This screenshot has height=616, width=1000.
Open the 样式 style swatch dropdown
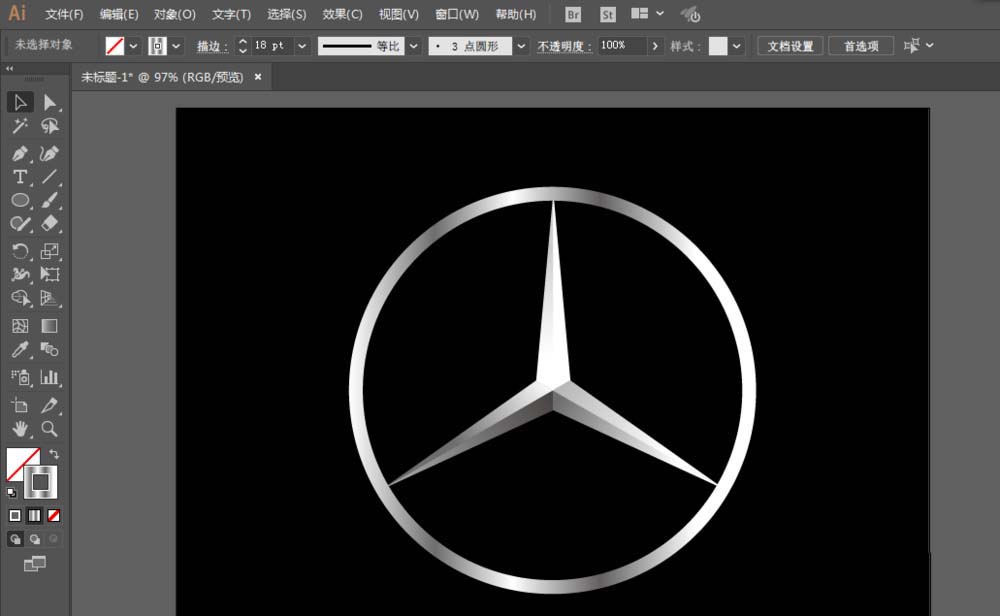click(737, 46)
